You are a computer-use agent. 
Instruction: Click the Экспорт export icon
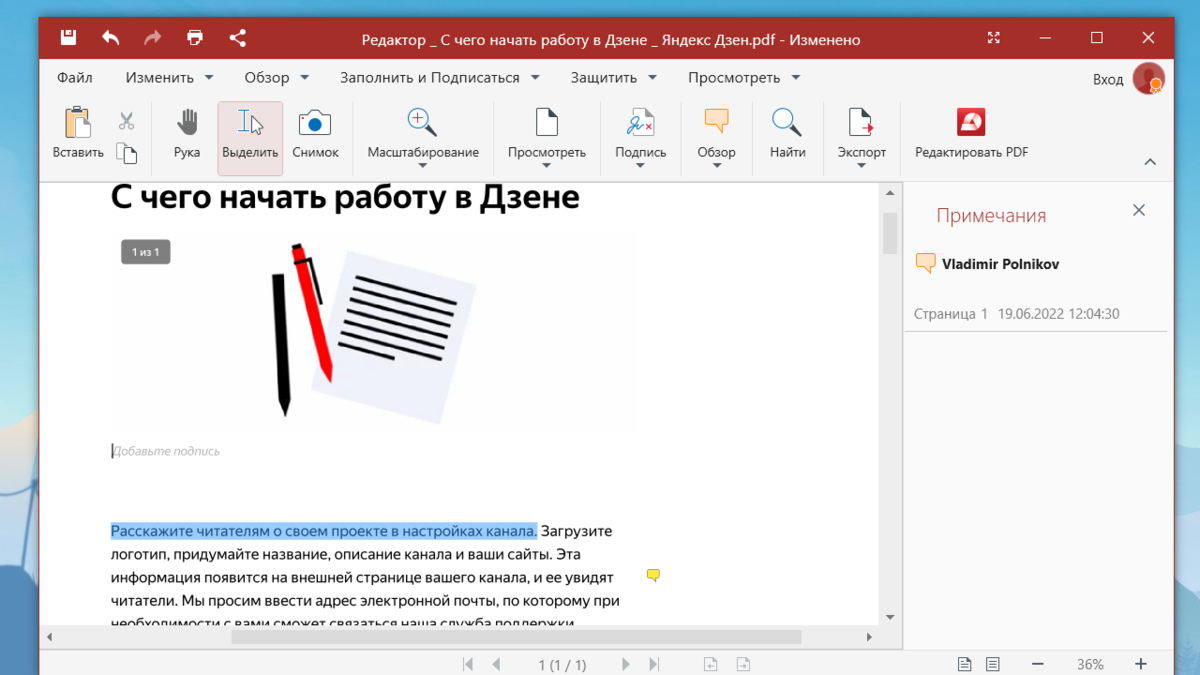tap(861, 122)
